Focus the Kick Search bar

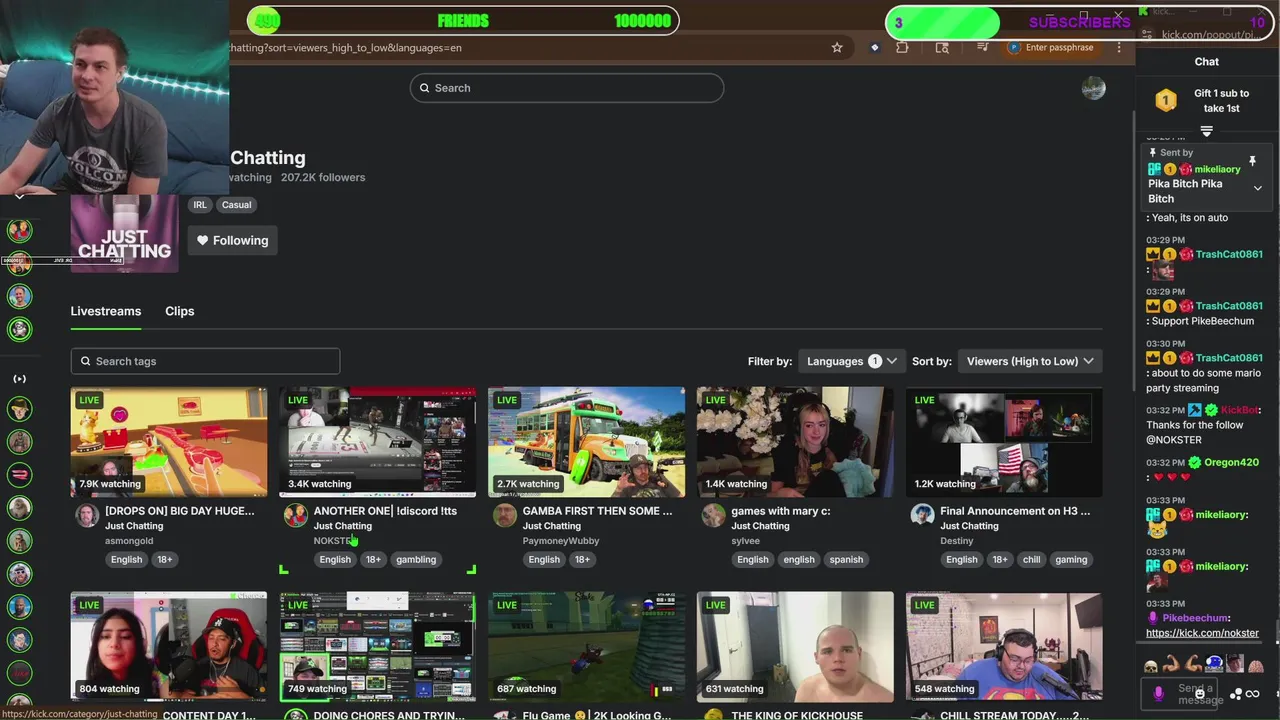566,88
